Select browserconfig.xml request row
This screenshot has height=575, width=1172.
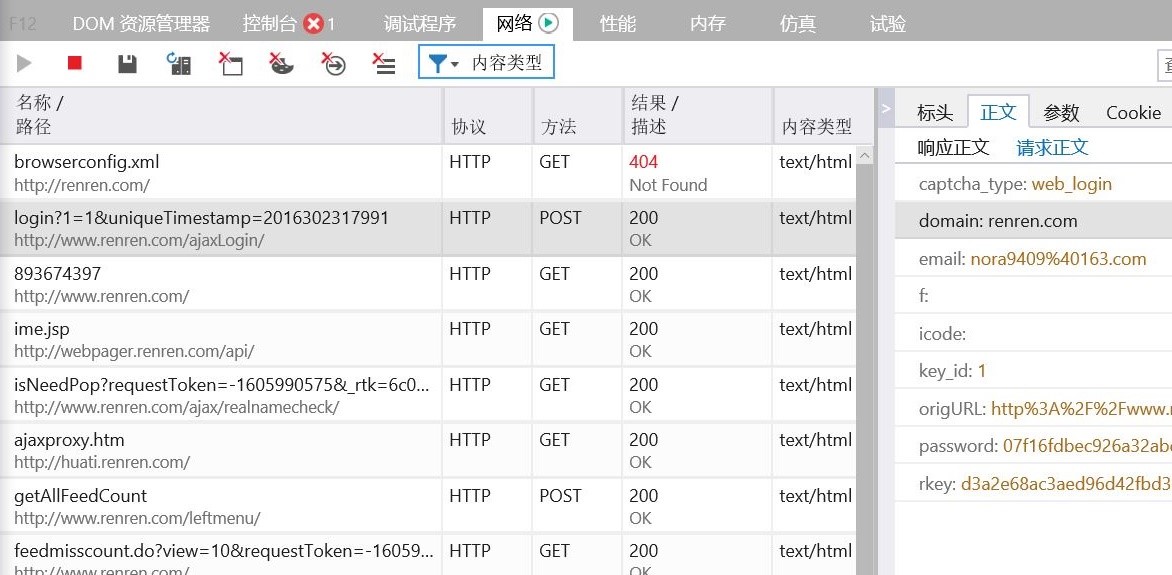coord(428,173)
